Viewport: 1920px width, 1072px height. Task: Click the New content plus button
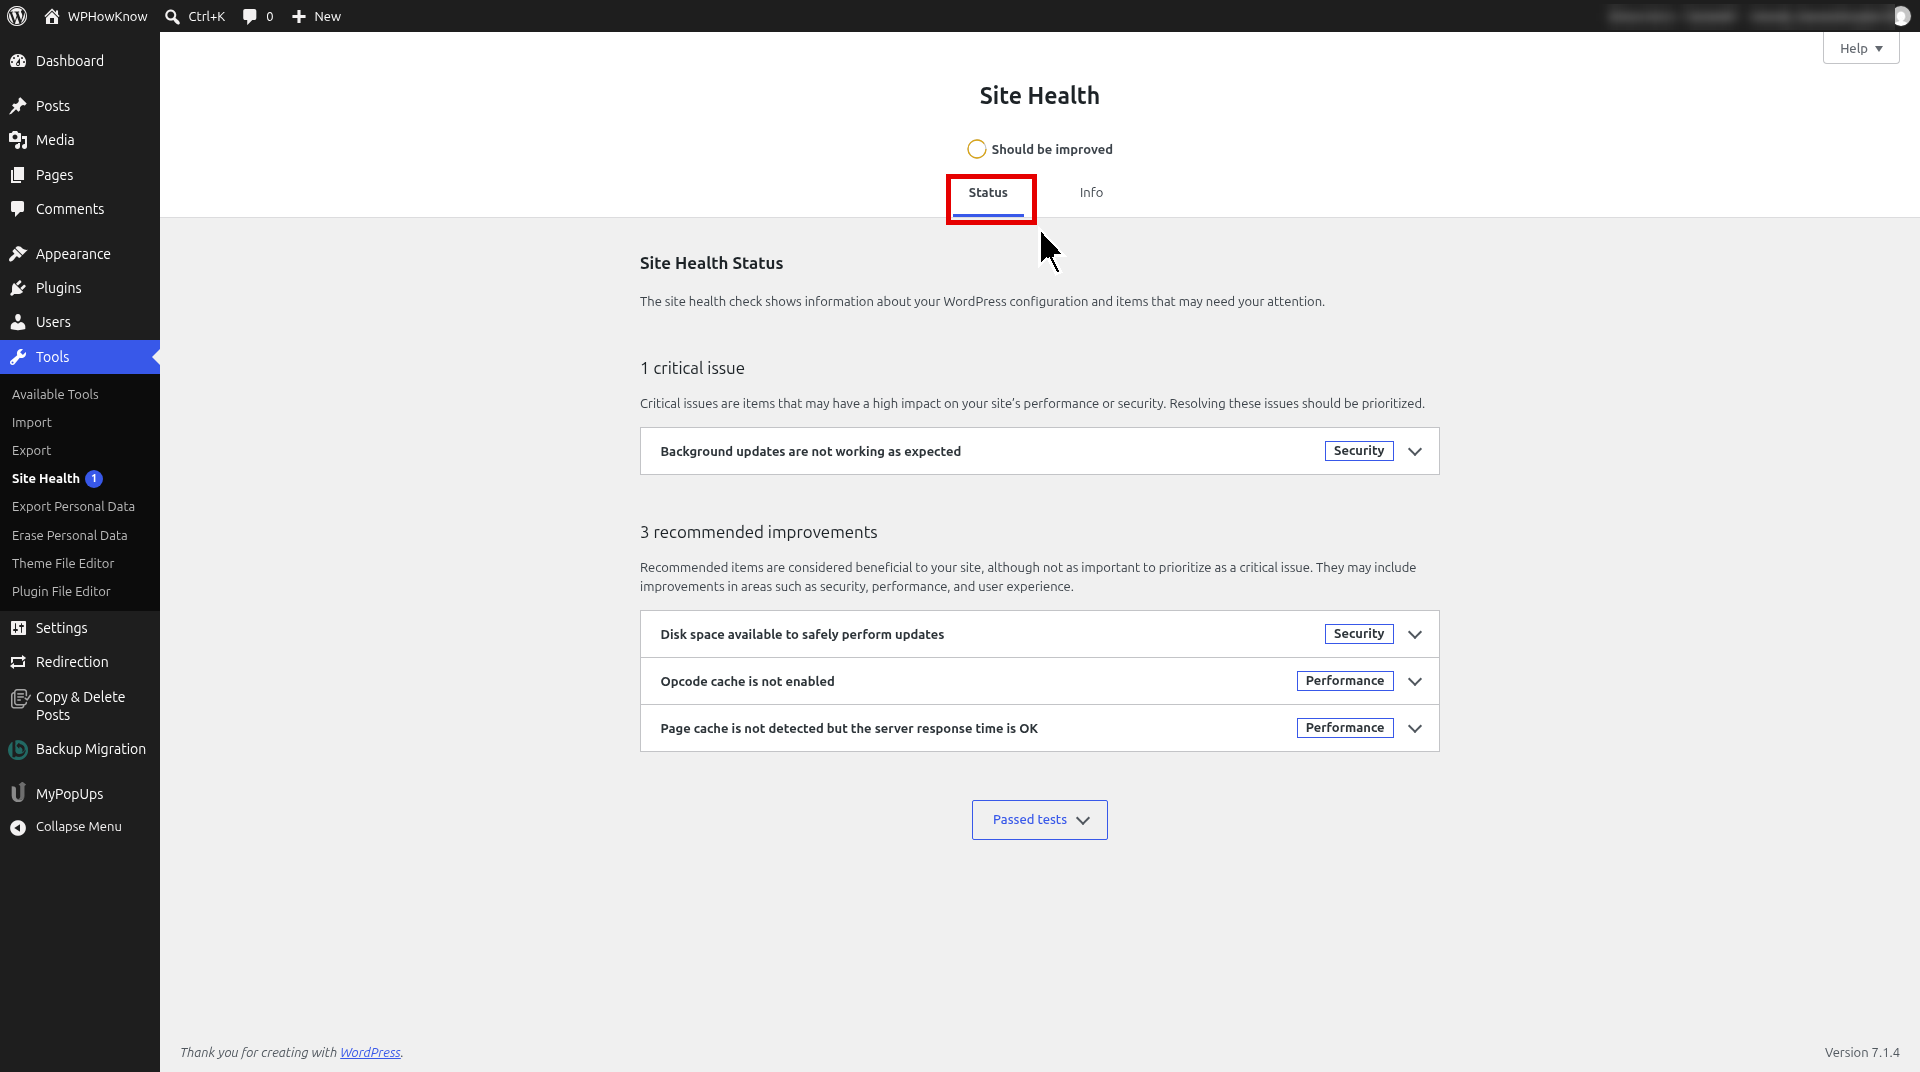(x=316, y=16)
